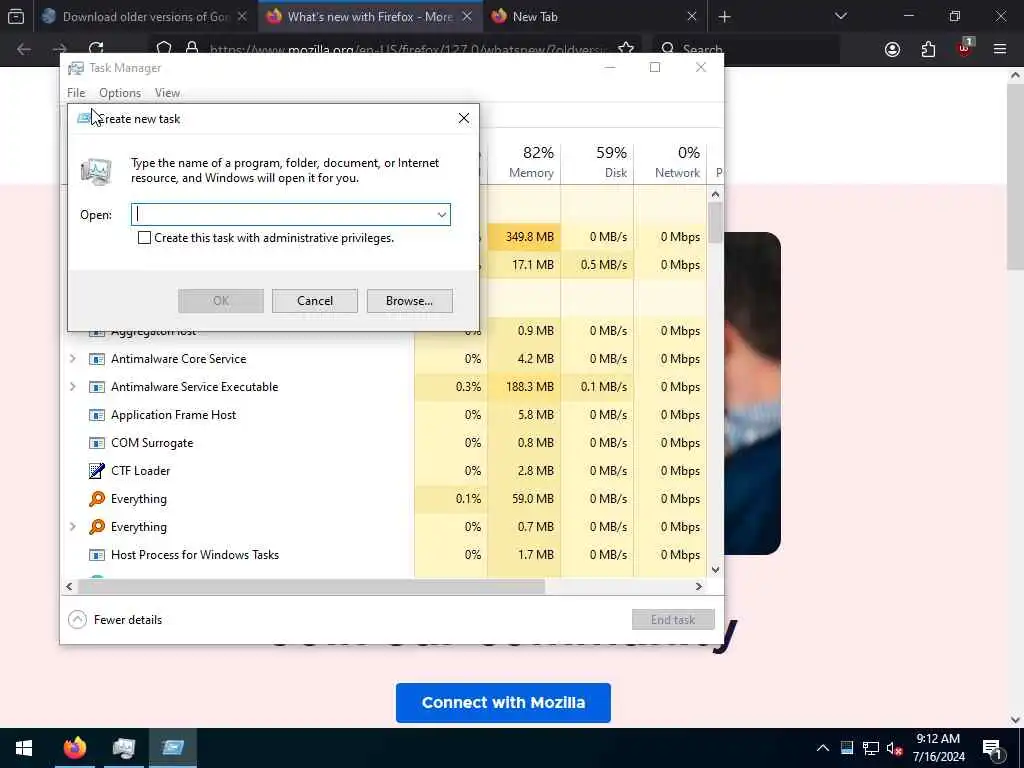The width and height of the screenshot is (1024, 768).
Task: Sort processes by Disk column
Action: (x=598, y=162)
